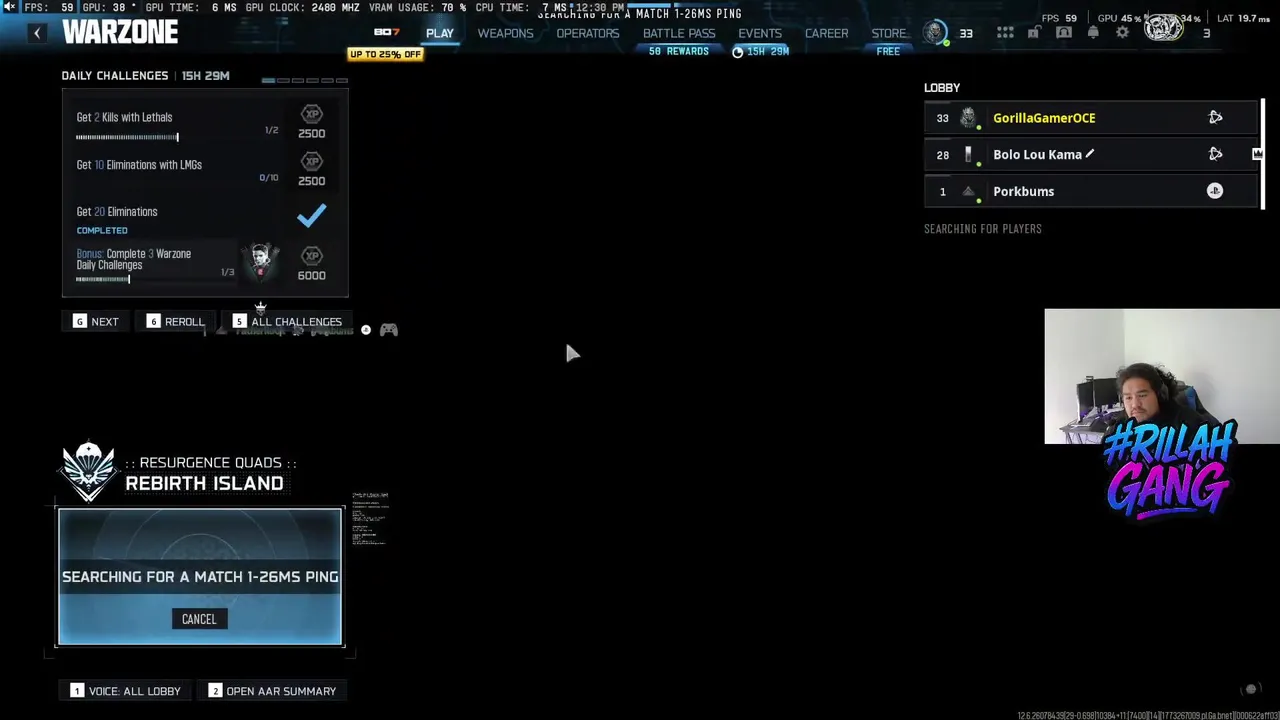This screenshot has height=720, width=1280.
Task: Select GorillaGamerOCE in the lobby
Action: 1091,118
